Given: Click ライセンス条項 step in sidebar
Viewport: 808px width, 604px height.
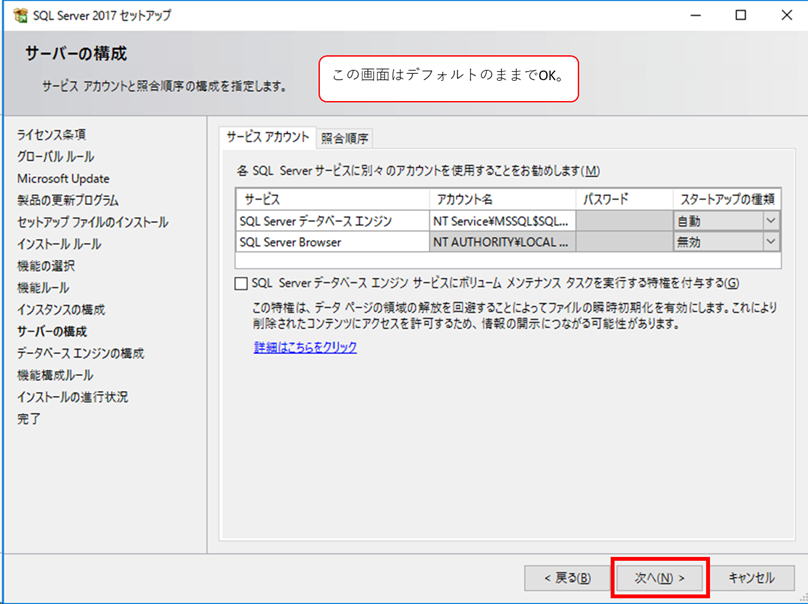Looking at the screenshot, I should pyautogui.click(x=52, y=135).
